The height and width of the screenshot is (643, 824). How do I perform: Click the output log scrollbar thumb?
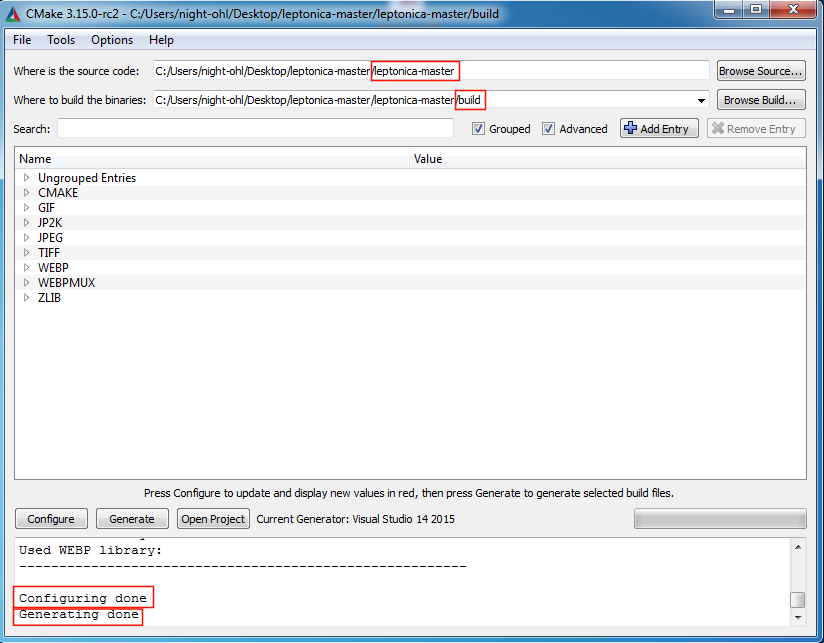[x=798, y=599]
